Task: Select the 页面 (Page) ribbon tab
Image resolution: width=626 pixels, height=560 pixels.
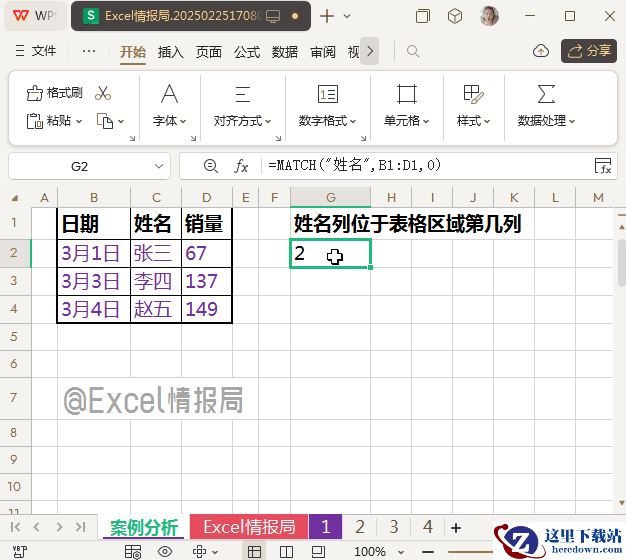Action: (x=209, y=52)
